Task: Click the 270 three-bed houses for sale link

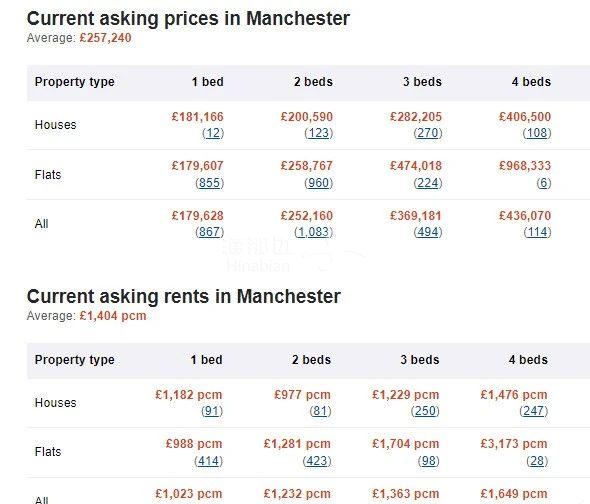Action: pyautogui.click(x=428, y=133)
